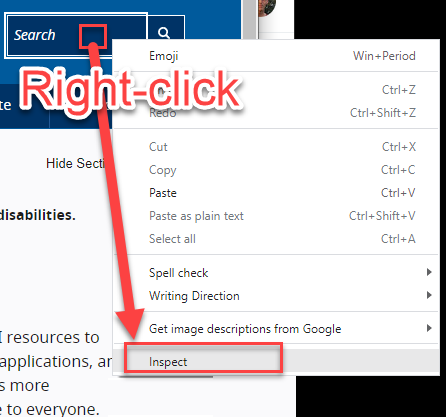Click into the Search input field
Viewport: 446px width, 417px height.
[x=76, y=35]
